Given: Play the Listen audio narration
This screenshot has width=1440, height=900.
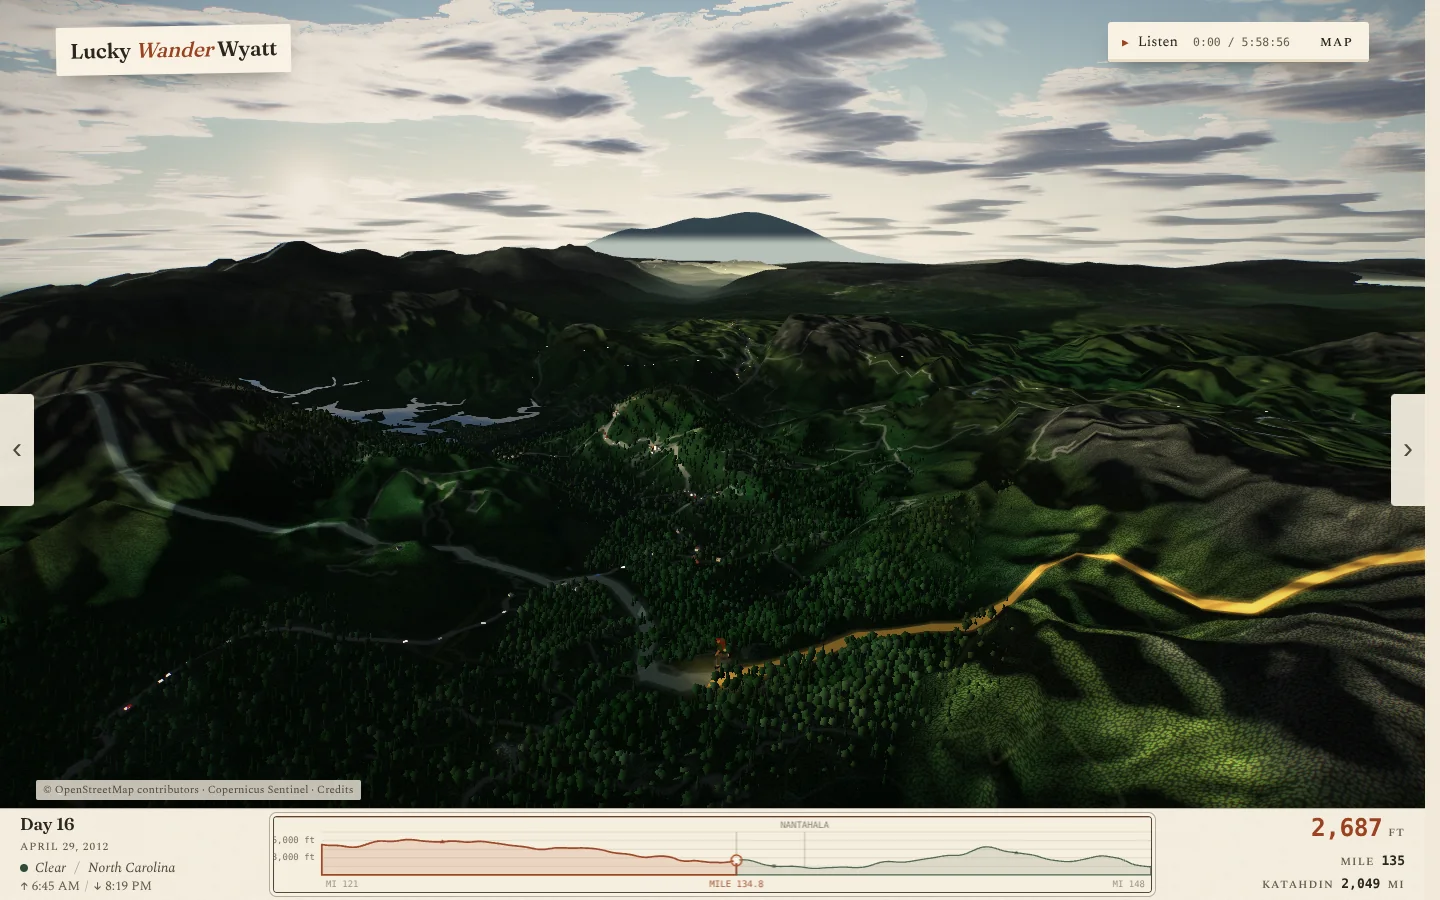Looking at the screenshot, I should tap(1149, 42).
